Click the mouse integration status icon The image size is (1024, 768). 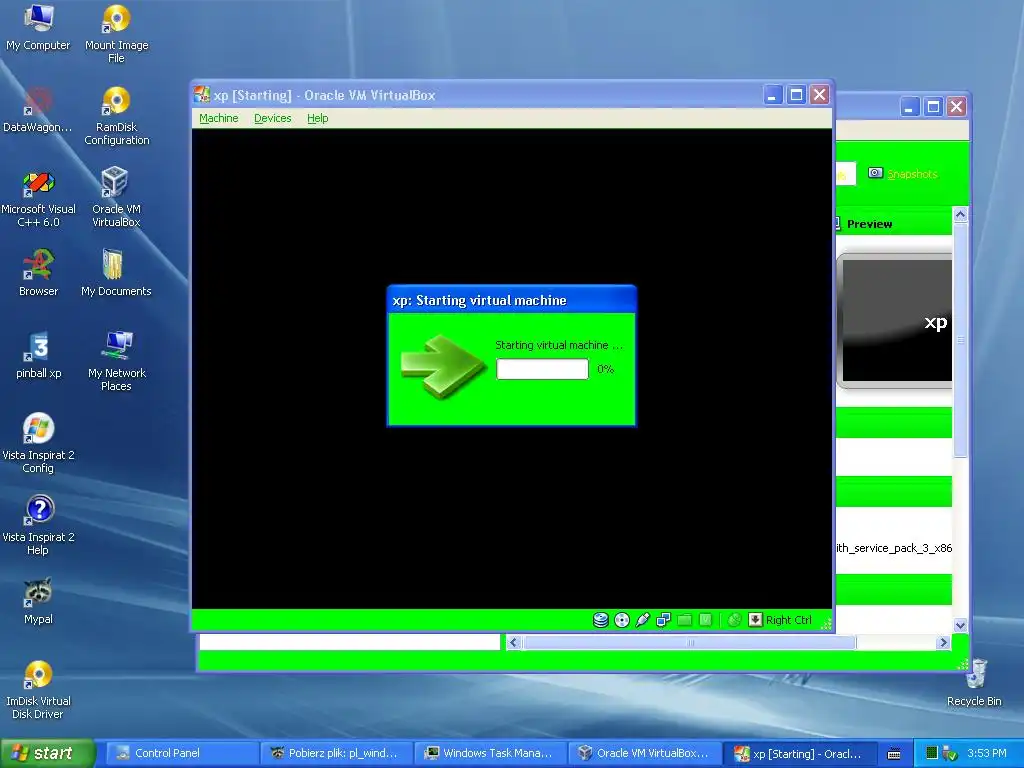point(734,620)
